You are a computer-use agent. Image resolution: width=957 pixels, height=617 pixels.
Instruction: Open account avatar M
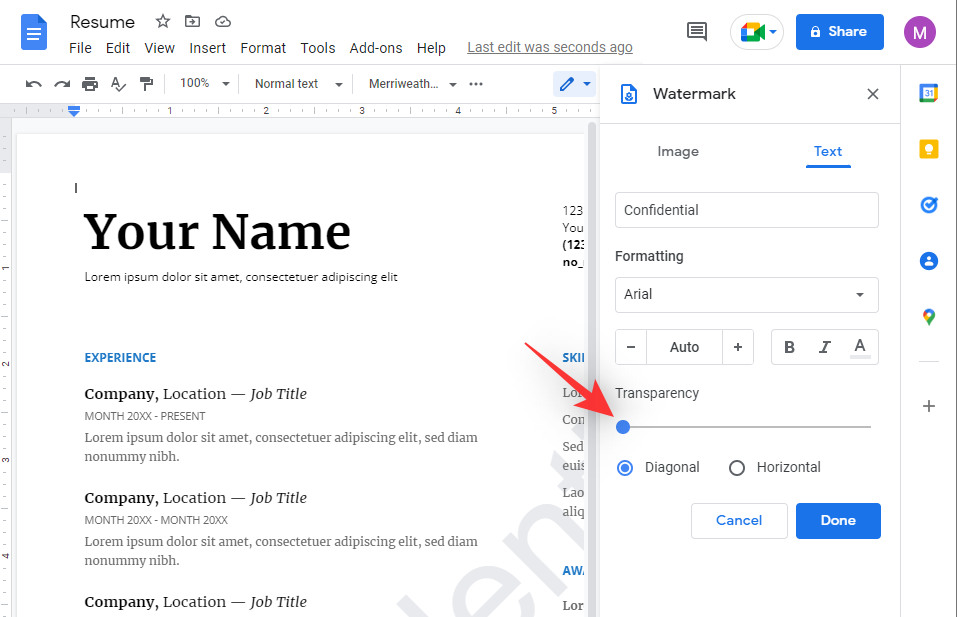tap(919, 32)
